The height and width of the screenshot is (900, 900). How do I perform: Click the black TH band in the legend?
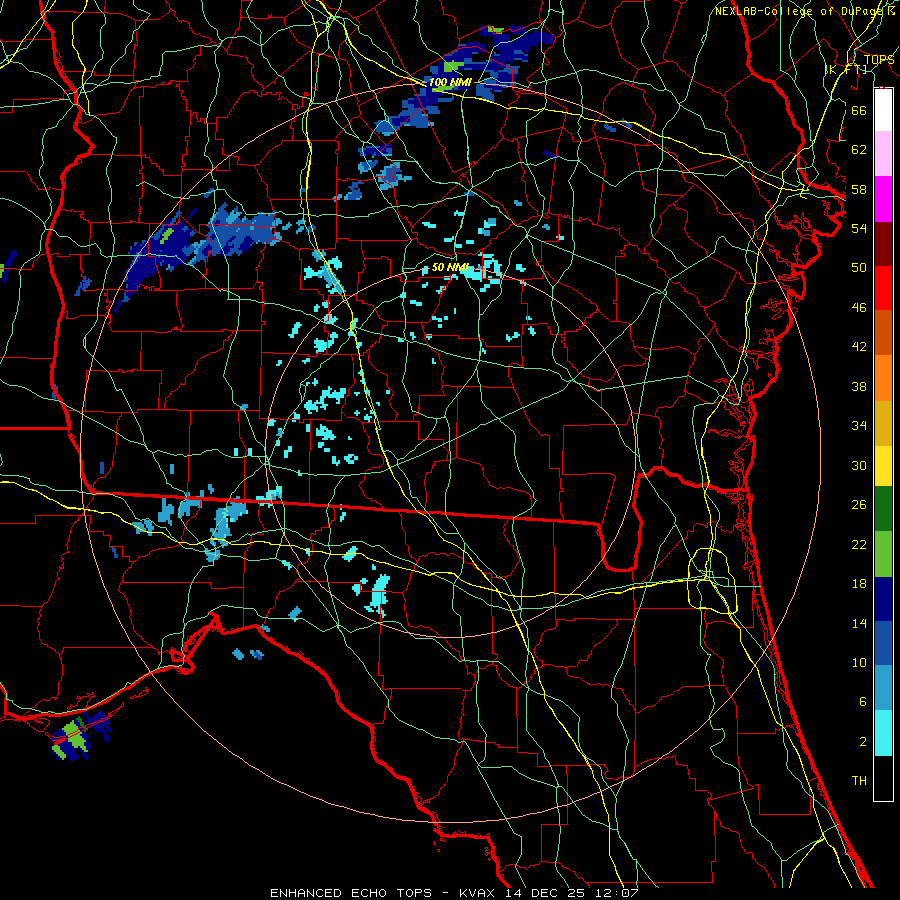(x=883, y=778)
